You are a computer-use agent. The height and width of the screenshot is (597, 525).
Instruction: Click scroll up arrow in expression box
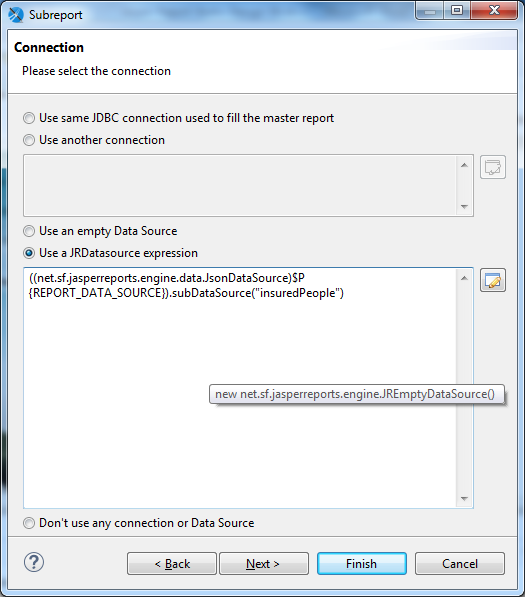tap(464, 278)
